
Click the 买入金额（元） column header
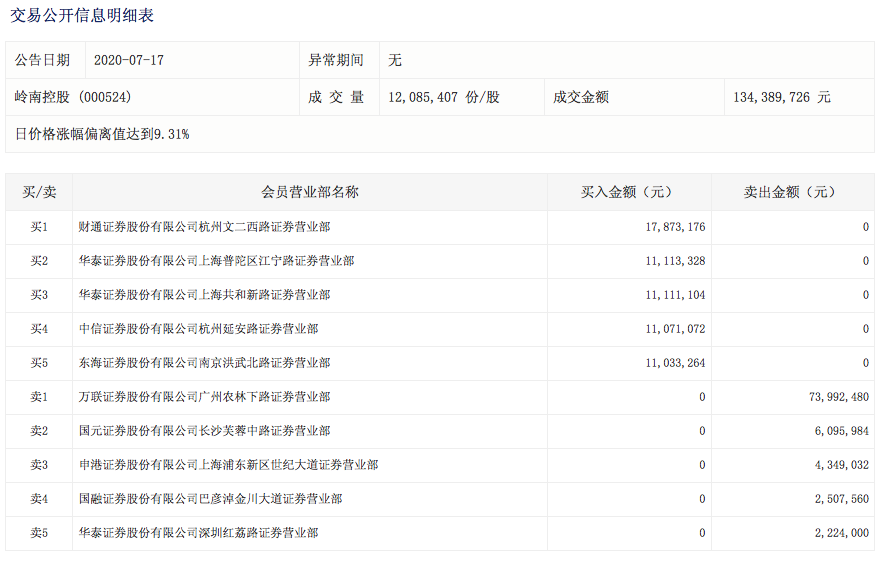tap(629, 192)
